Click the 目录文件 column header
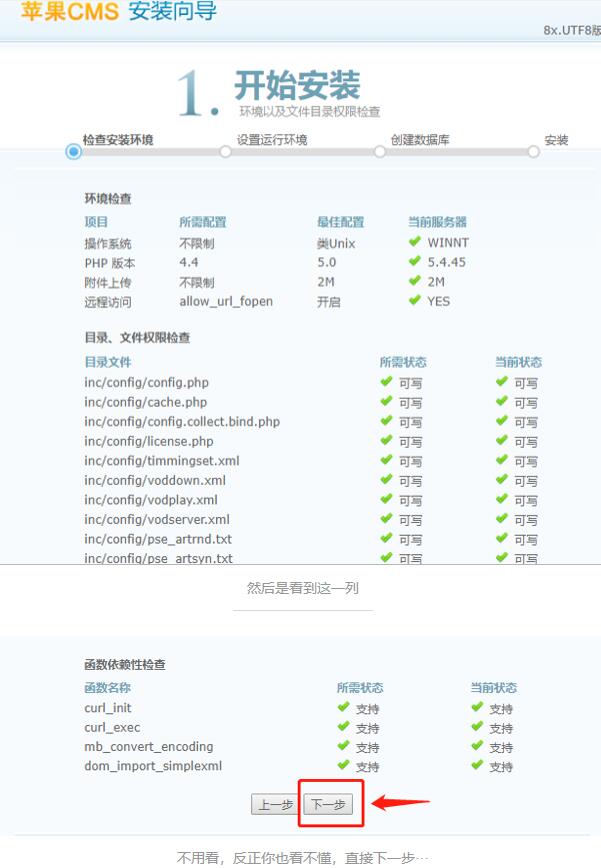The width and height of the screenshot is (601, 868). 108,362
